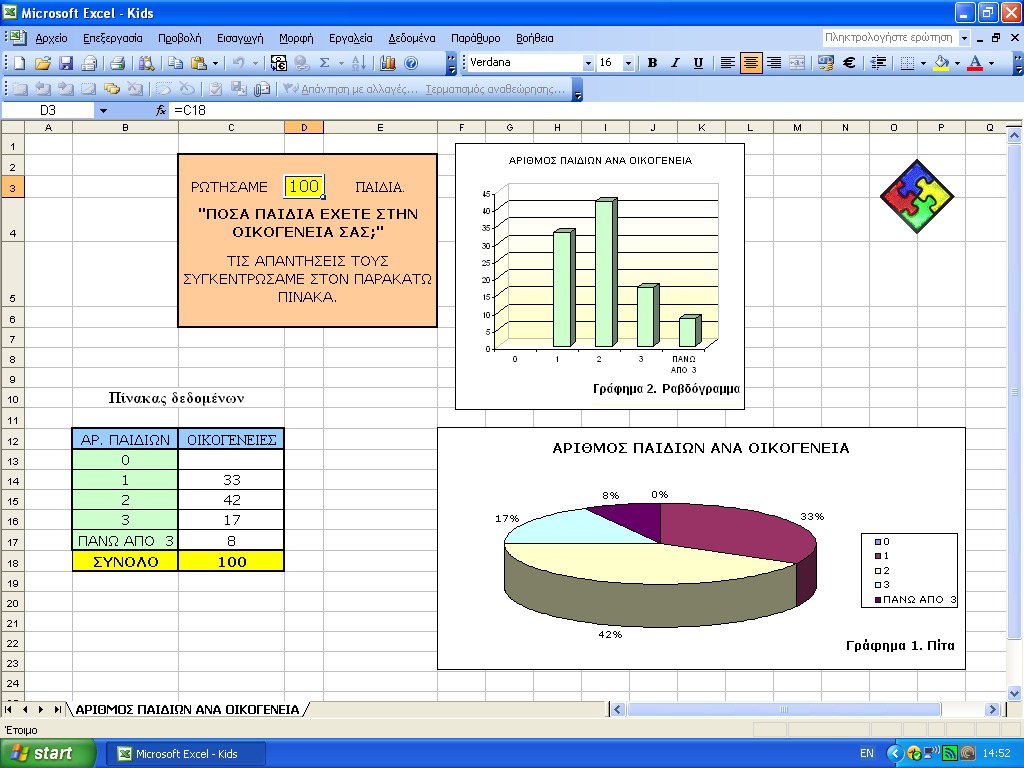Apply Euro style format icon
This screenshot has width=1024, height=768.
pyautogui.click(x=849, y=63)
